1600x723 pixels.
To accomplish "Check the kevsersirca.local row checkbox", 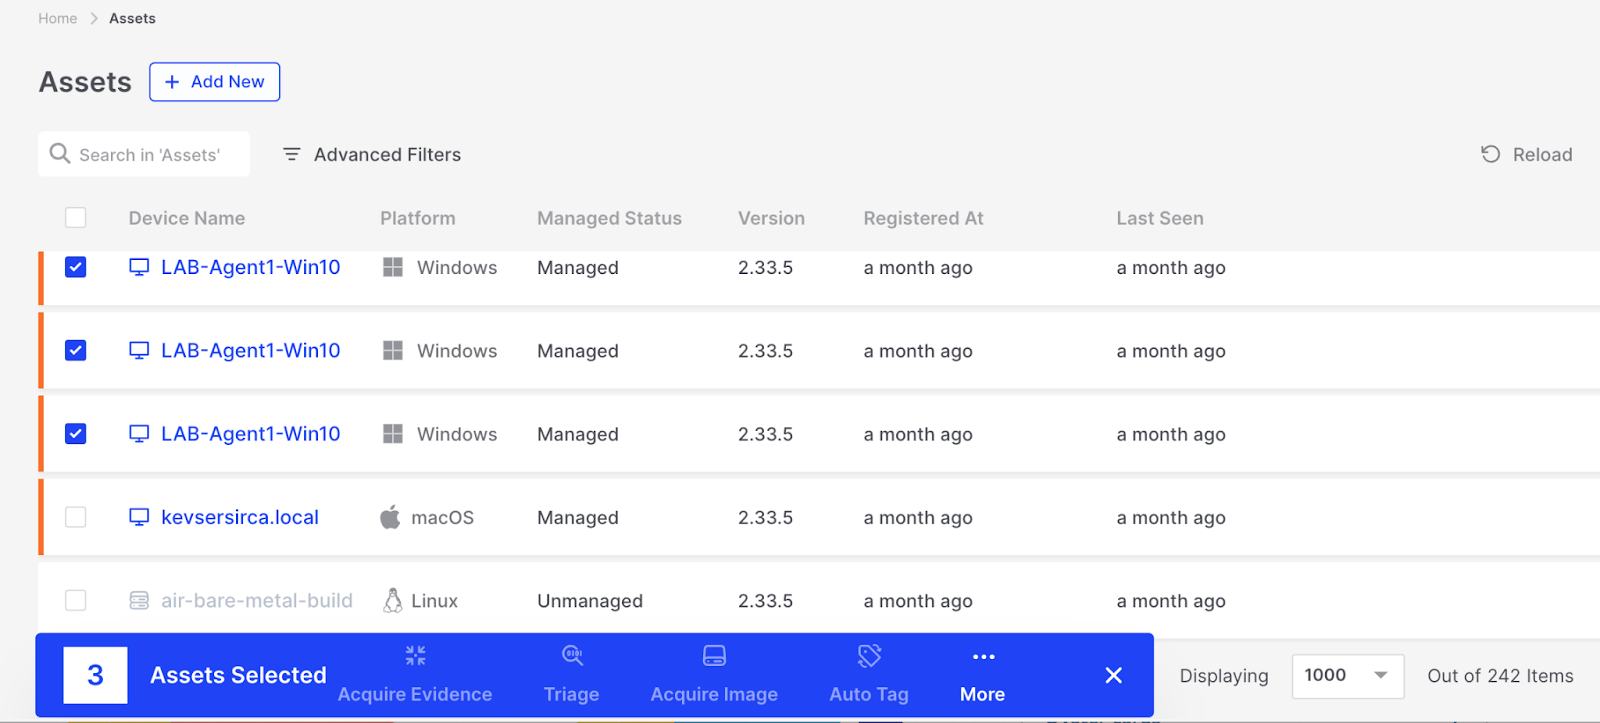I will 76,517.
